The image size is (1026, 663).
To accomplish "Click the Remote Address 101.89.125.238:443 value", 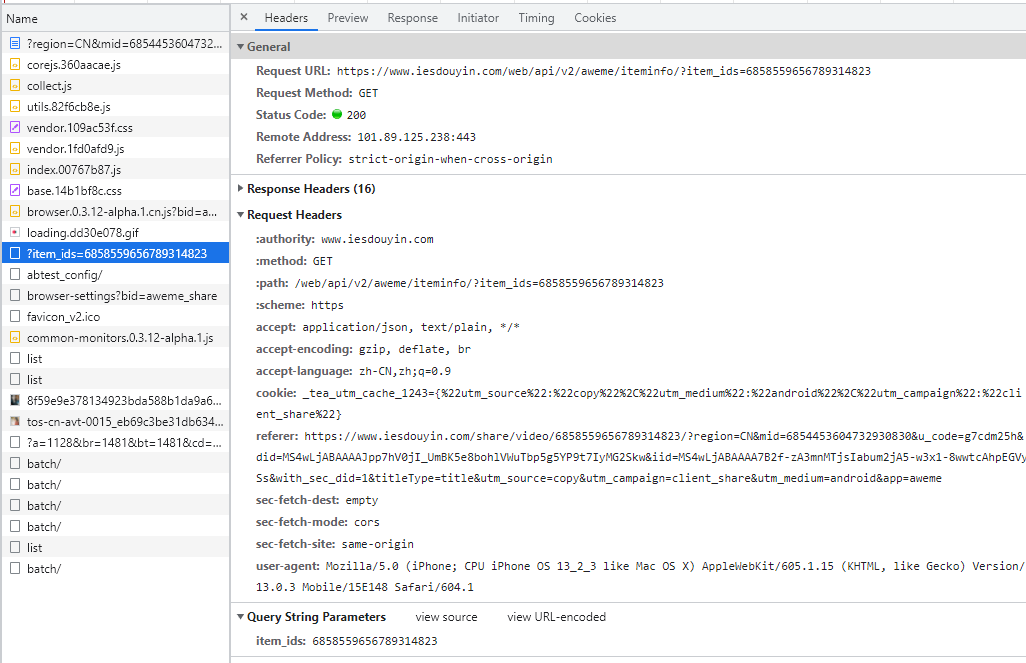I will pos(416,137).
